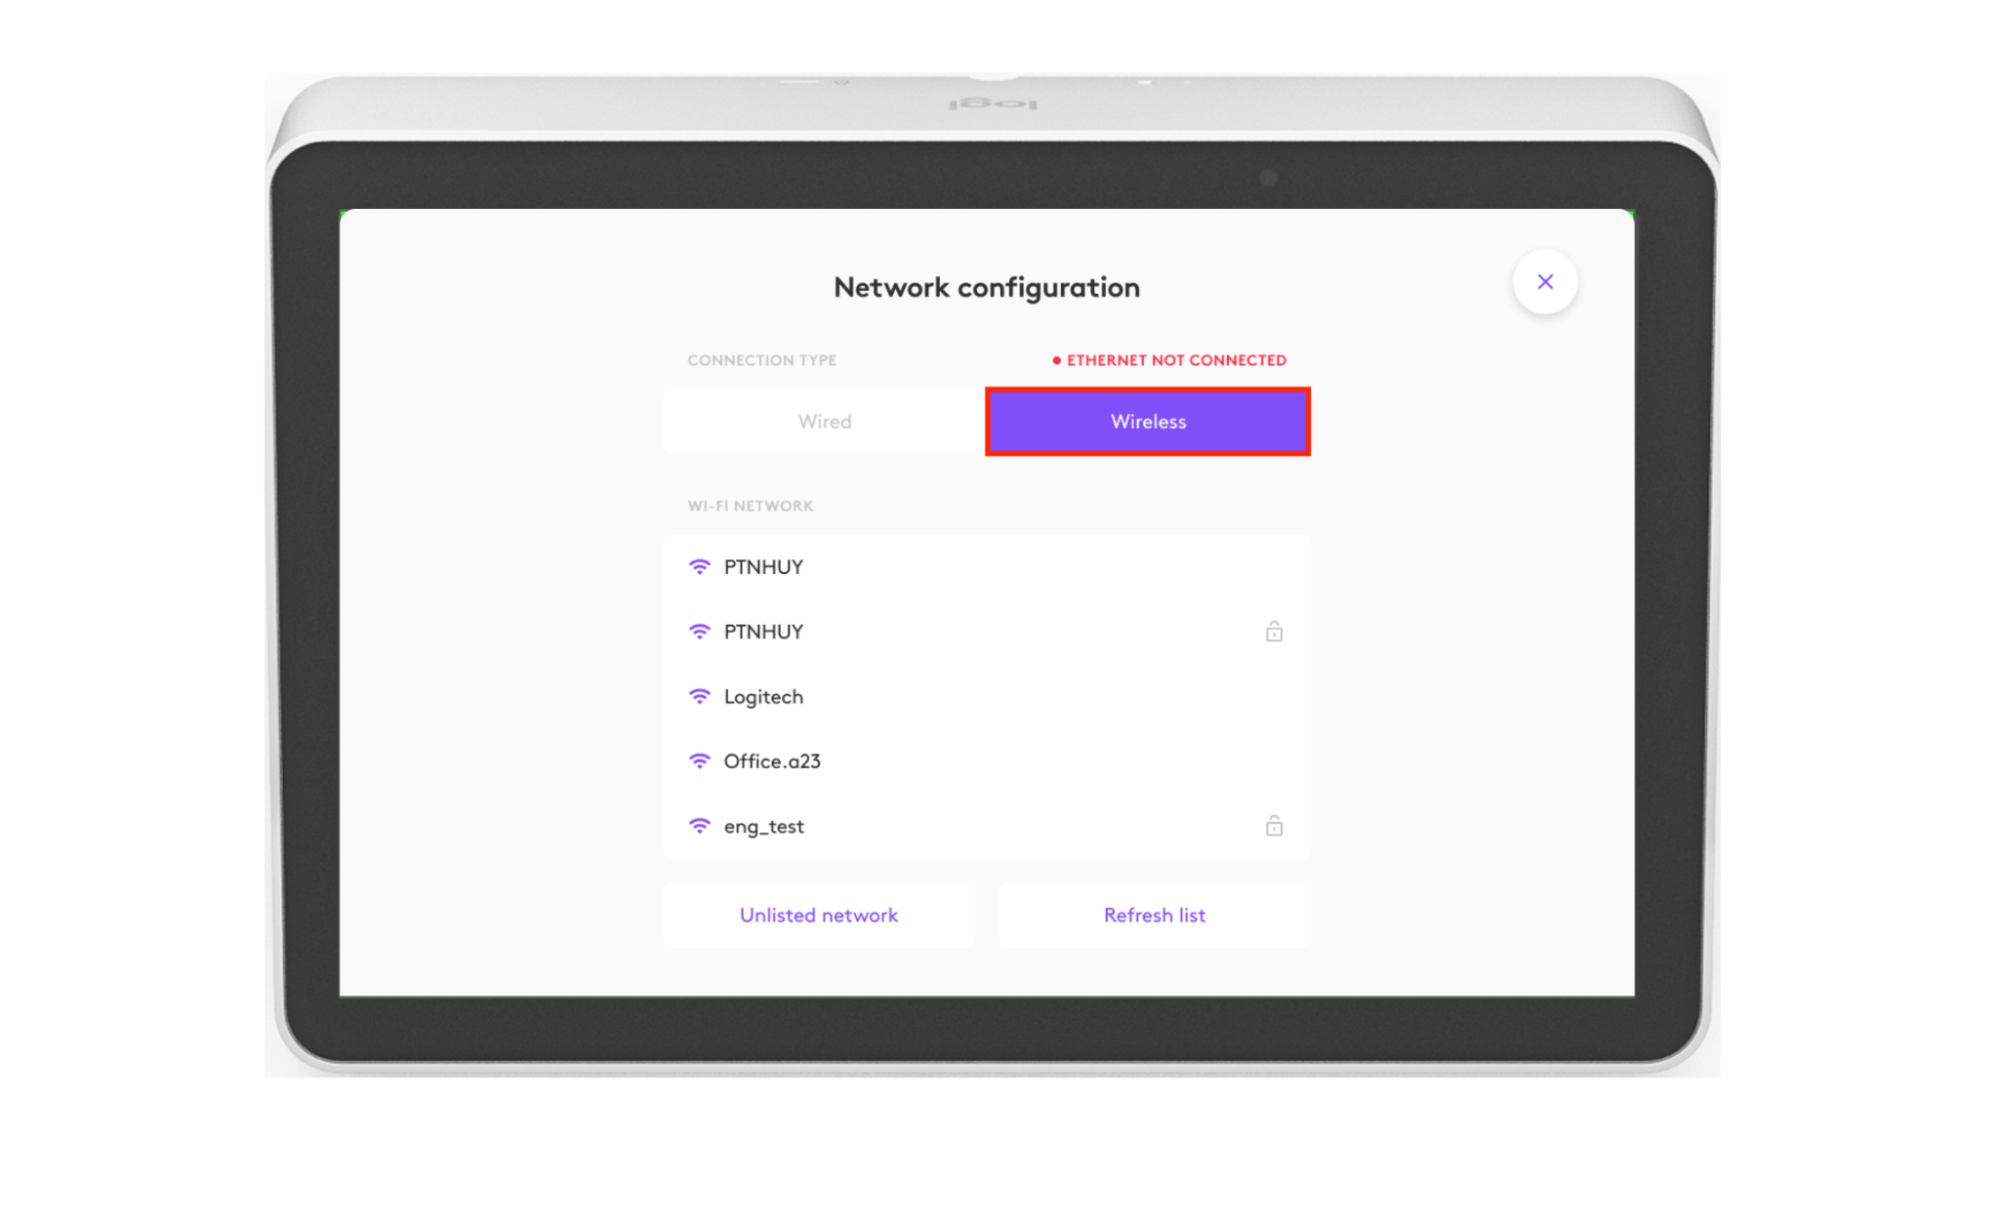Click the logi logo on the device

pos(992,104)
